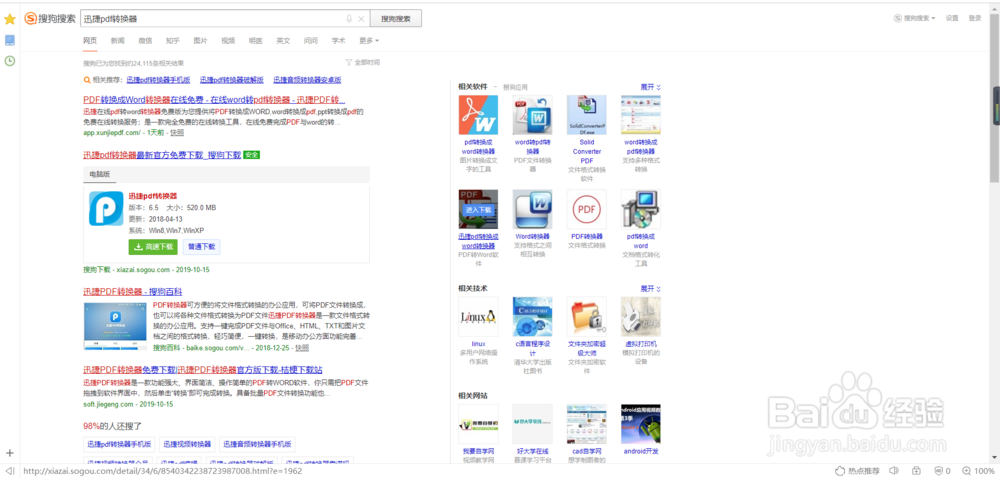Open the cad自学网 site thumbnail

click(587, 424)
